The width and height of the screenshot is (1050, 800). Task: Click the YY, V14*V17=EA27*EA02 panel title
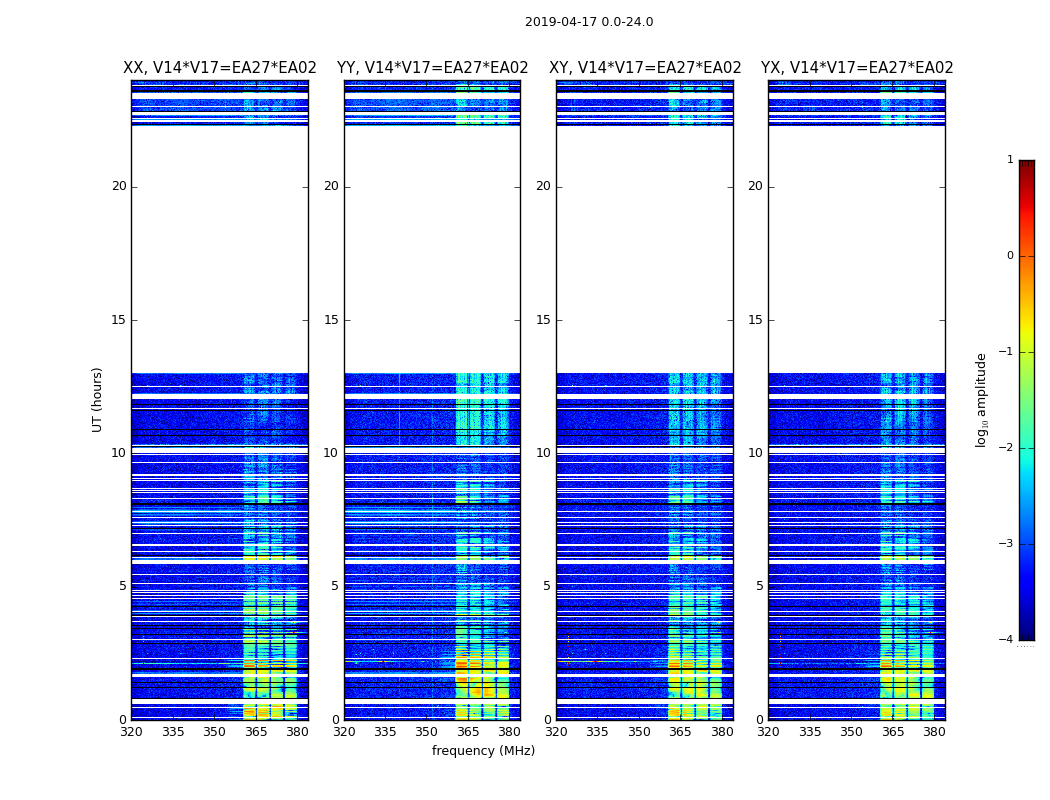[x=433, y=68]
